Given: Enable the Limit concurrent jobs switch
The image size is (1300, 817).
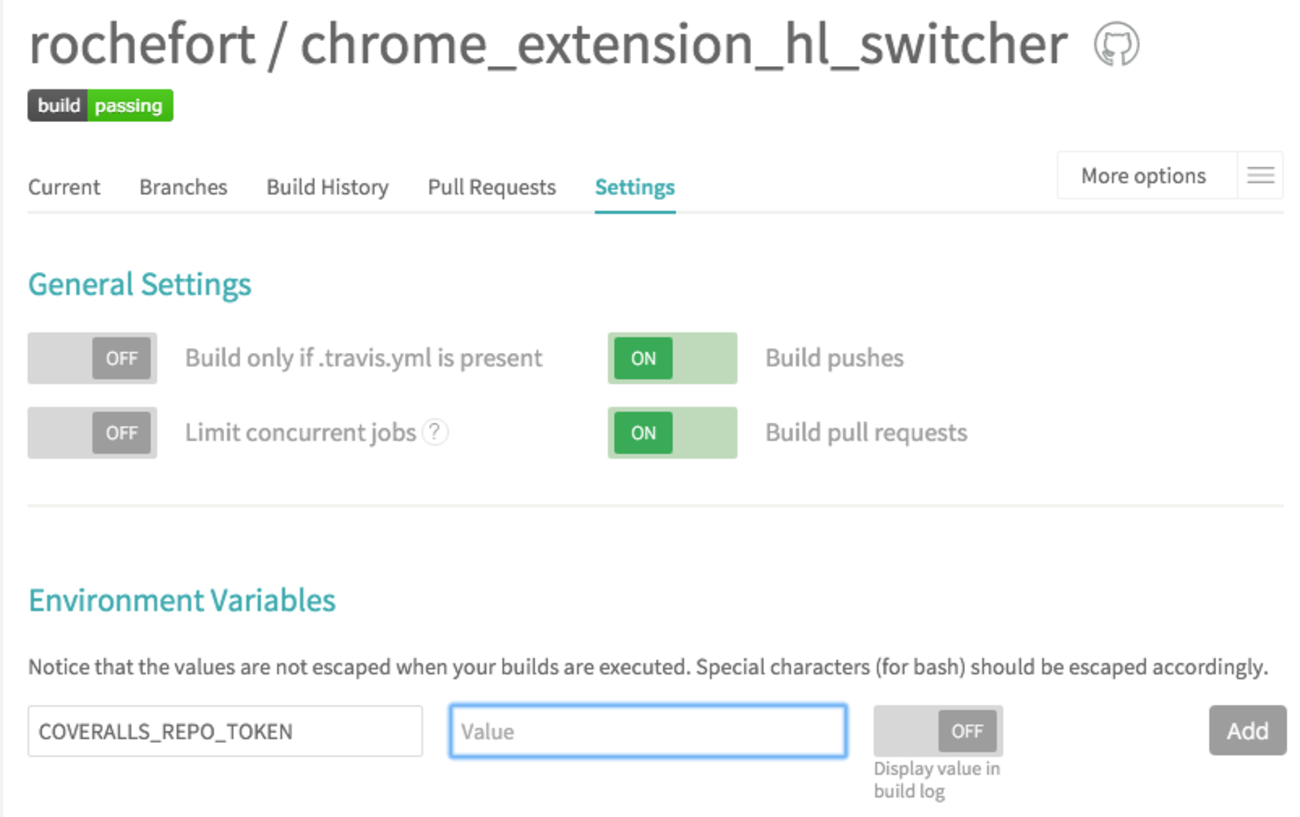Looking at the screenshot, I should (92, 433).
